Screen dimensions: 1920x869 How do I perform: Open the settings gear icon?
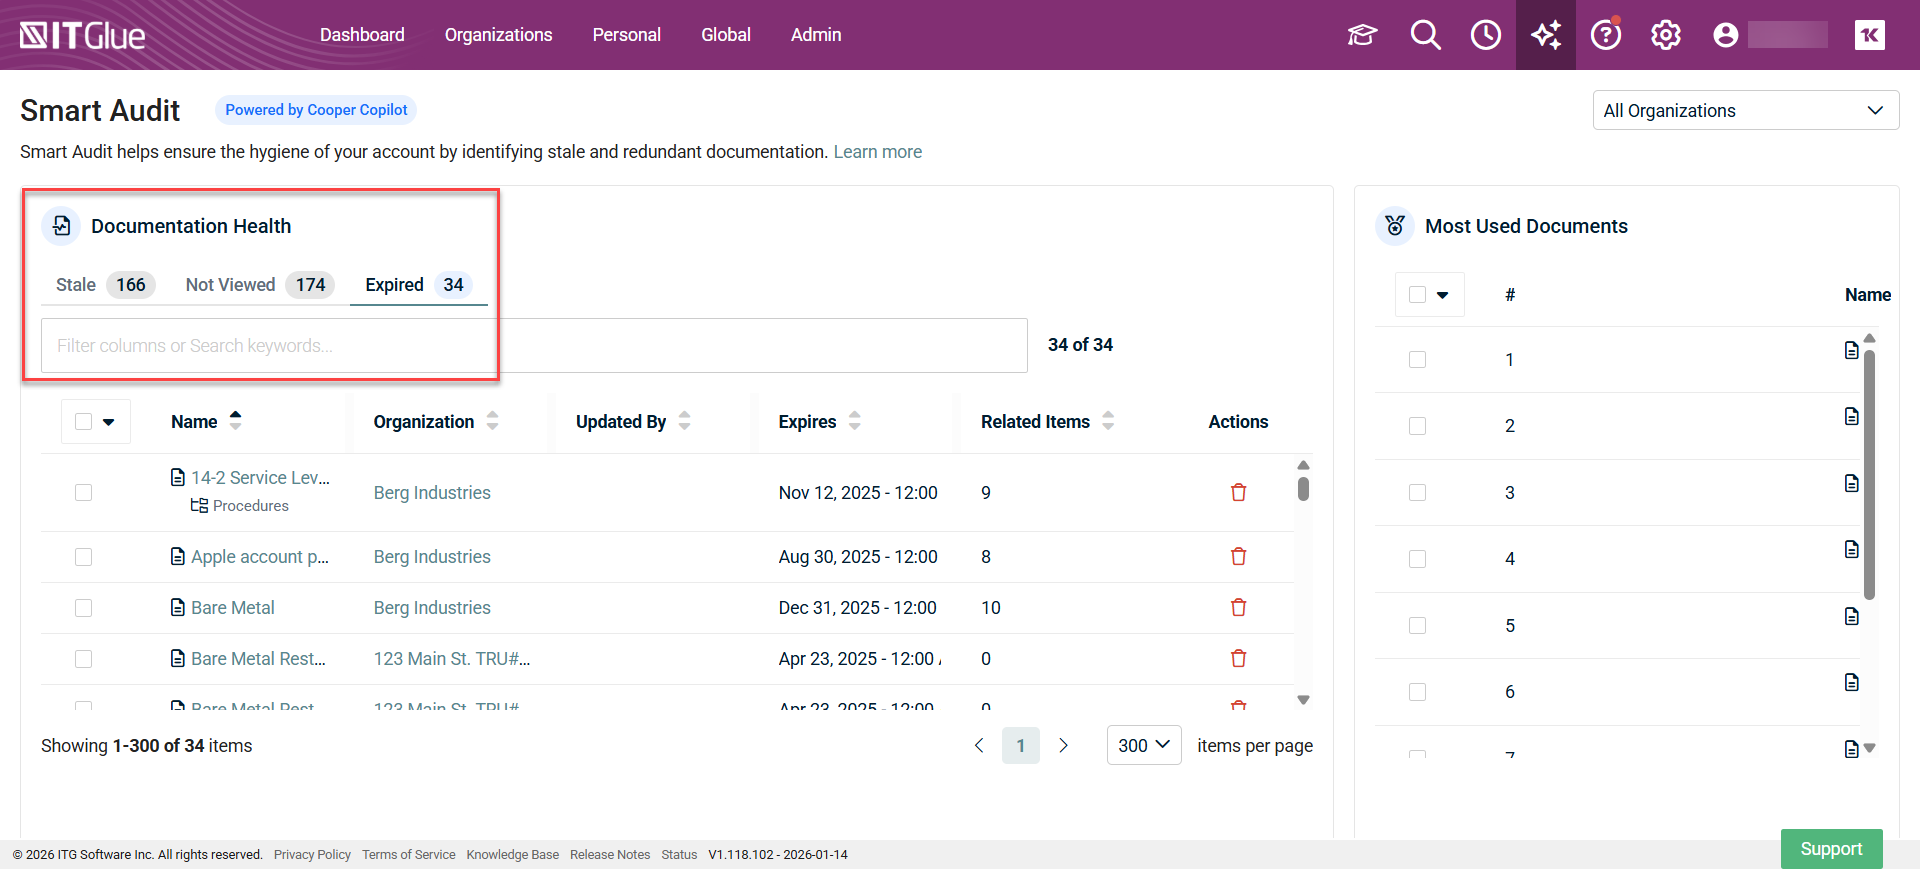click(1666, 35)
